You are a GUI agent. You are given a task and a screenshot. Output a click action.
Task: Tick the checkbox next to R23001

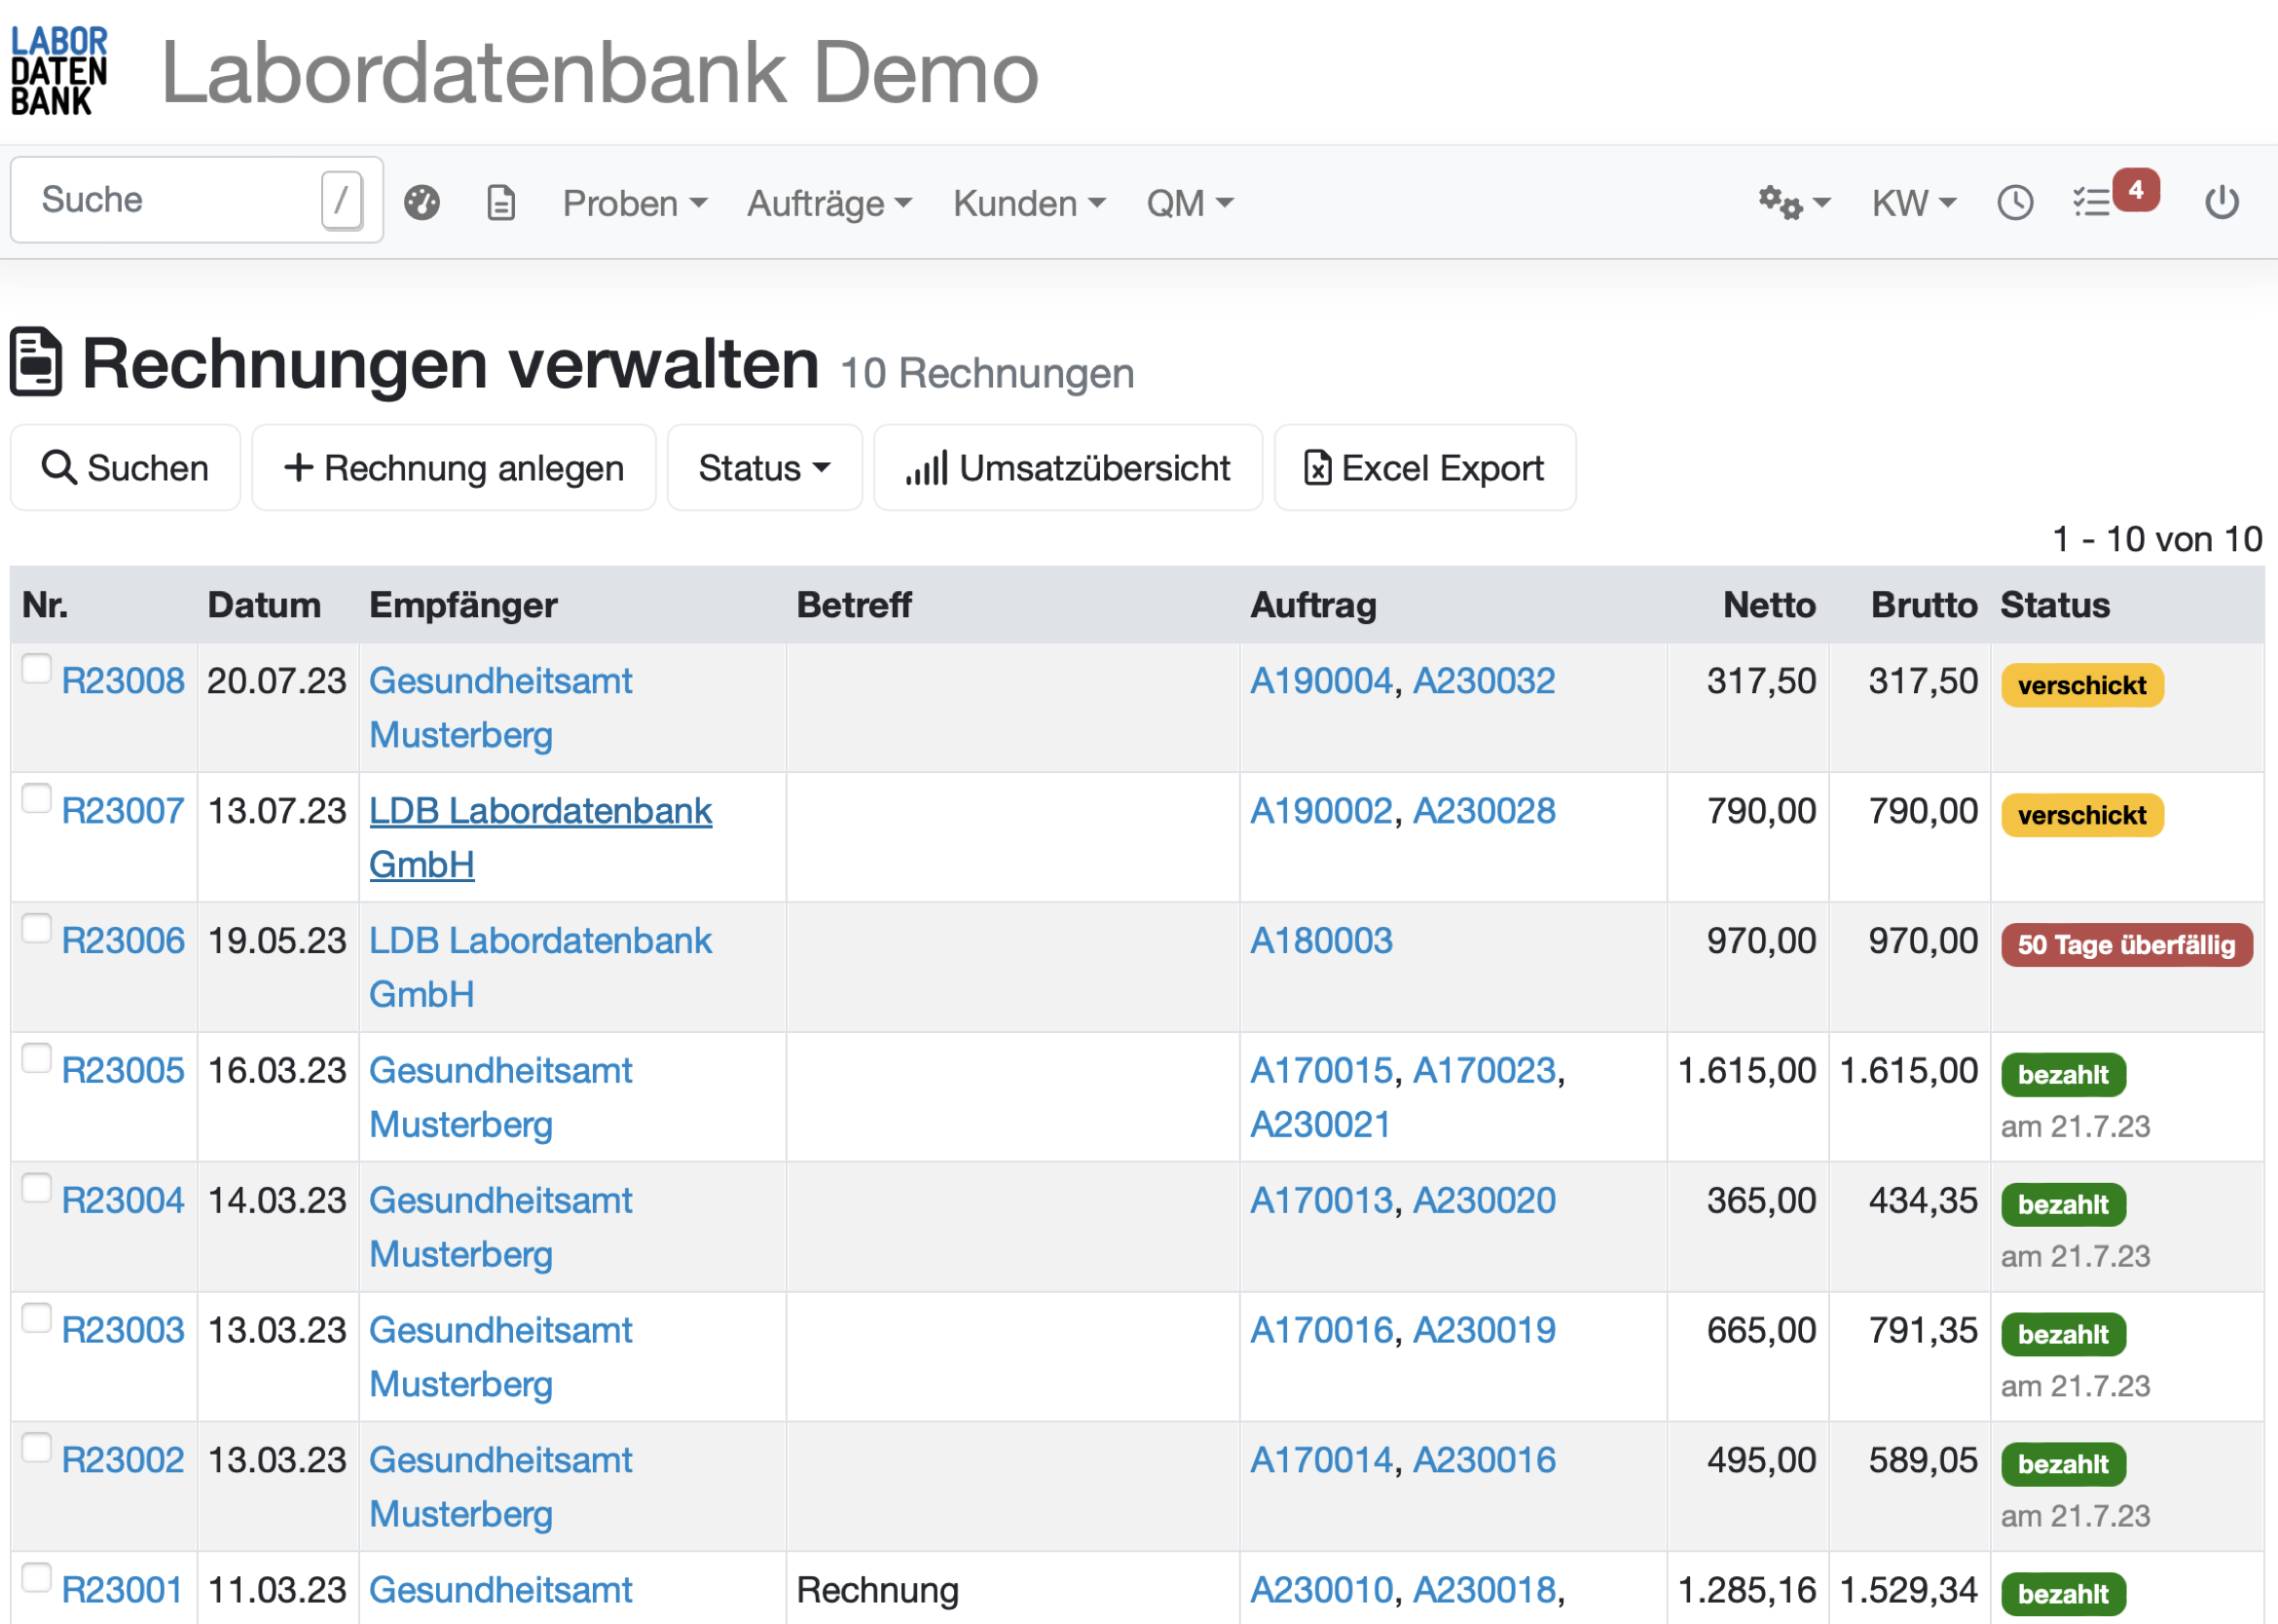37,1578
